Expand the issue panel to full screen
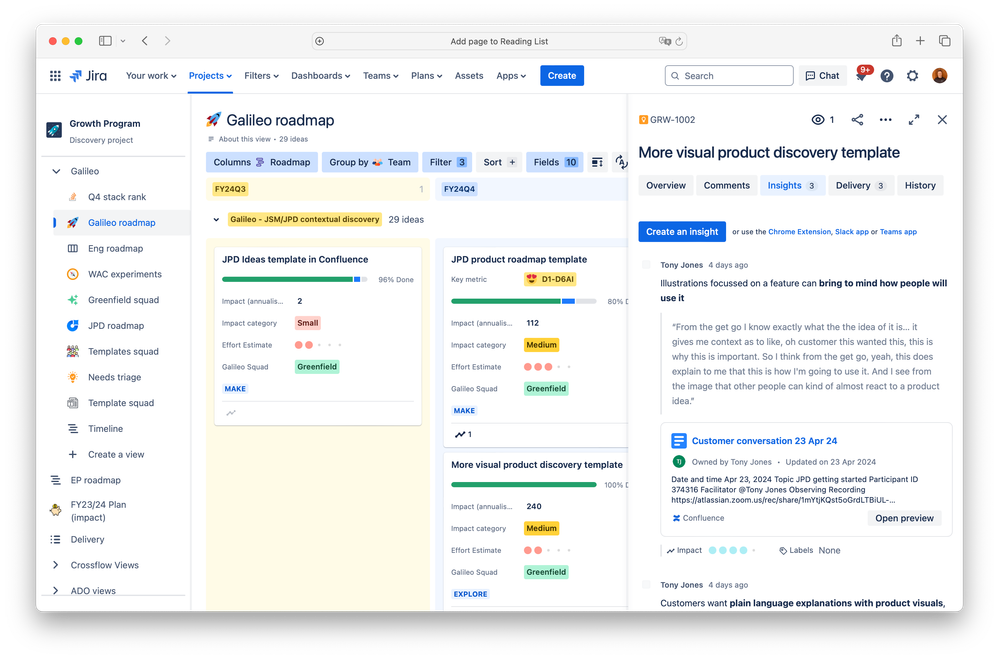 click(x=914, y=120)
